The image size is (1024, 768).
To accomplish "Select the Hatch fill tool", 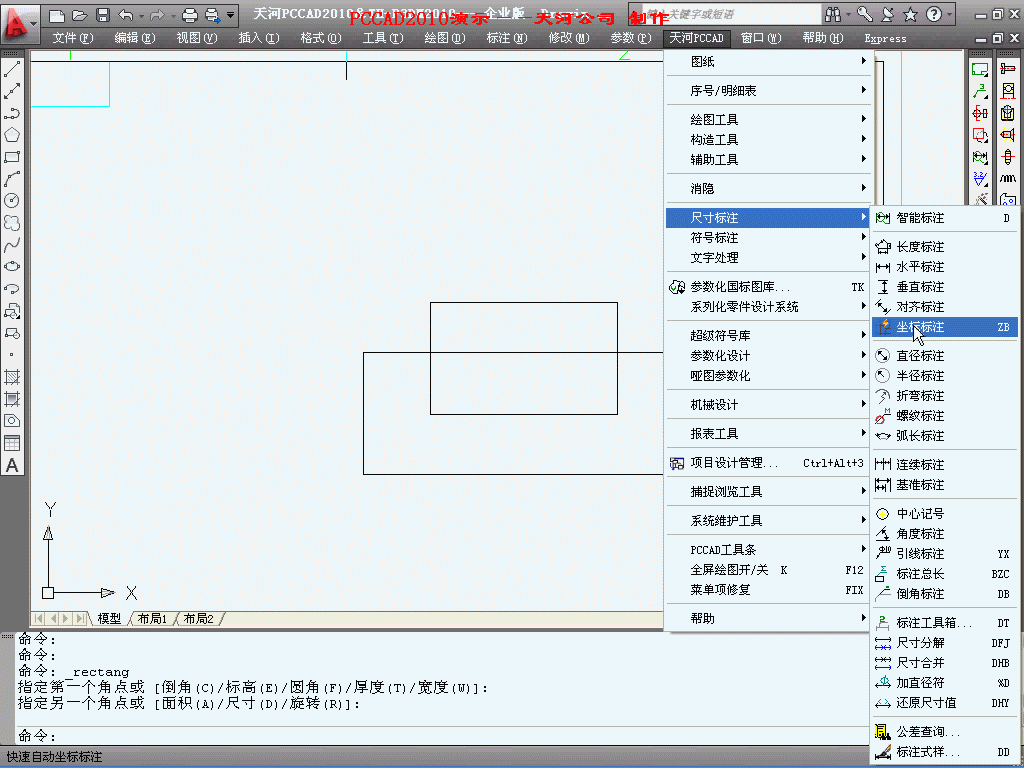I will coord(12,377).
